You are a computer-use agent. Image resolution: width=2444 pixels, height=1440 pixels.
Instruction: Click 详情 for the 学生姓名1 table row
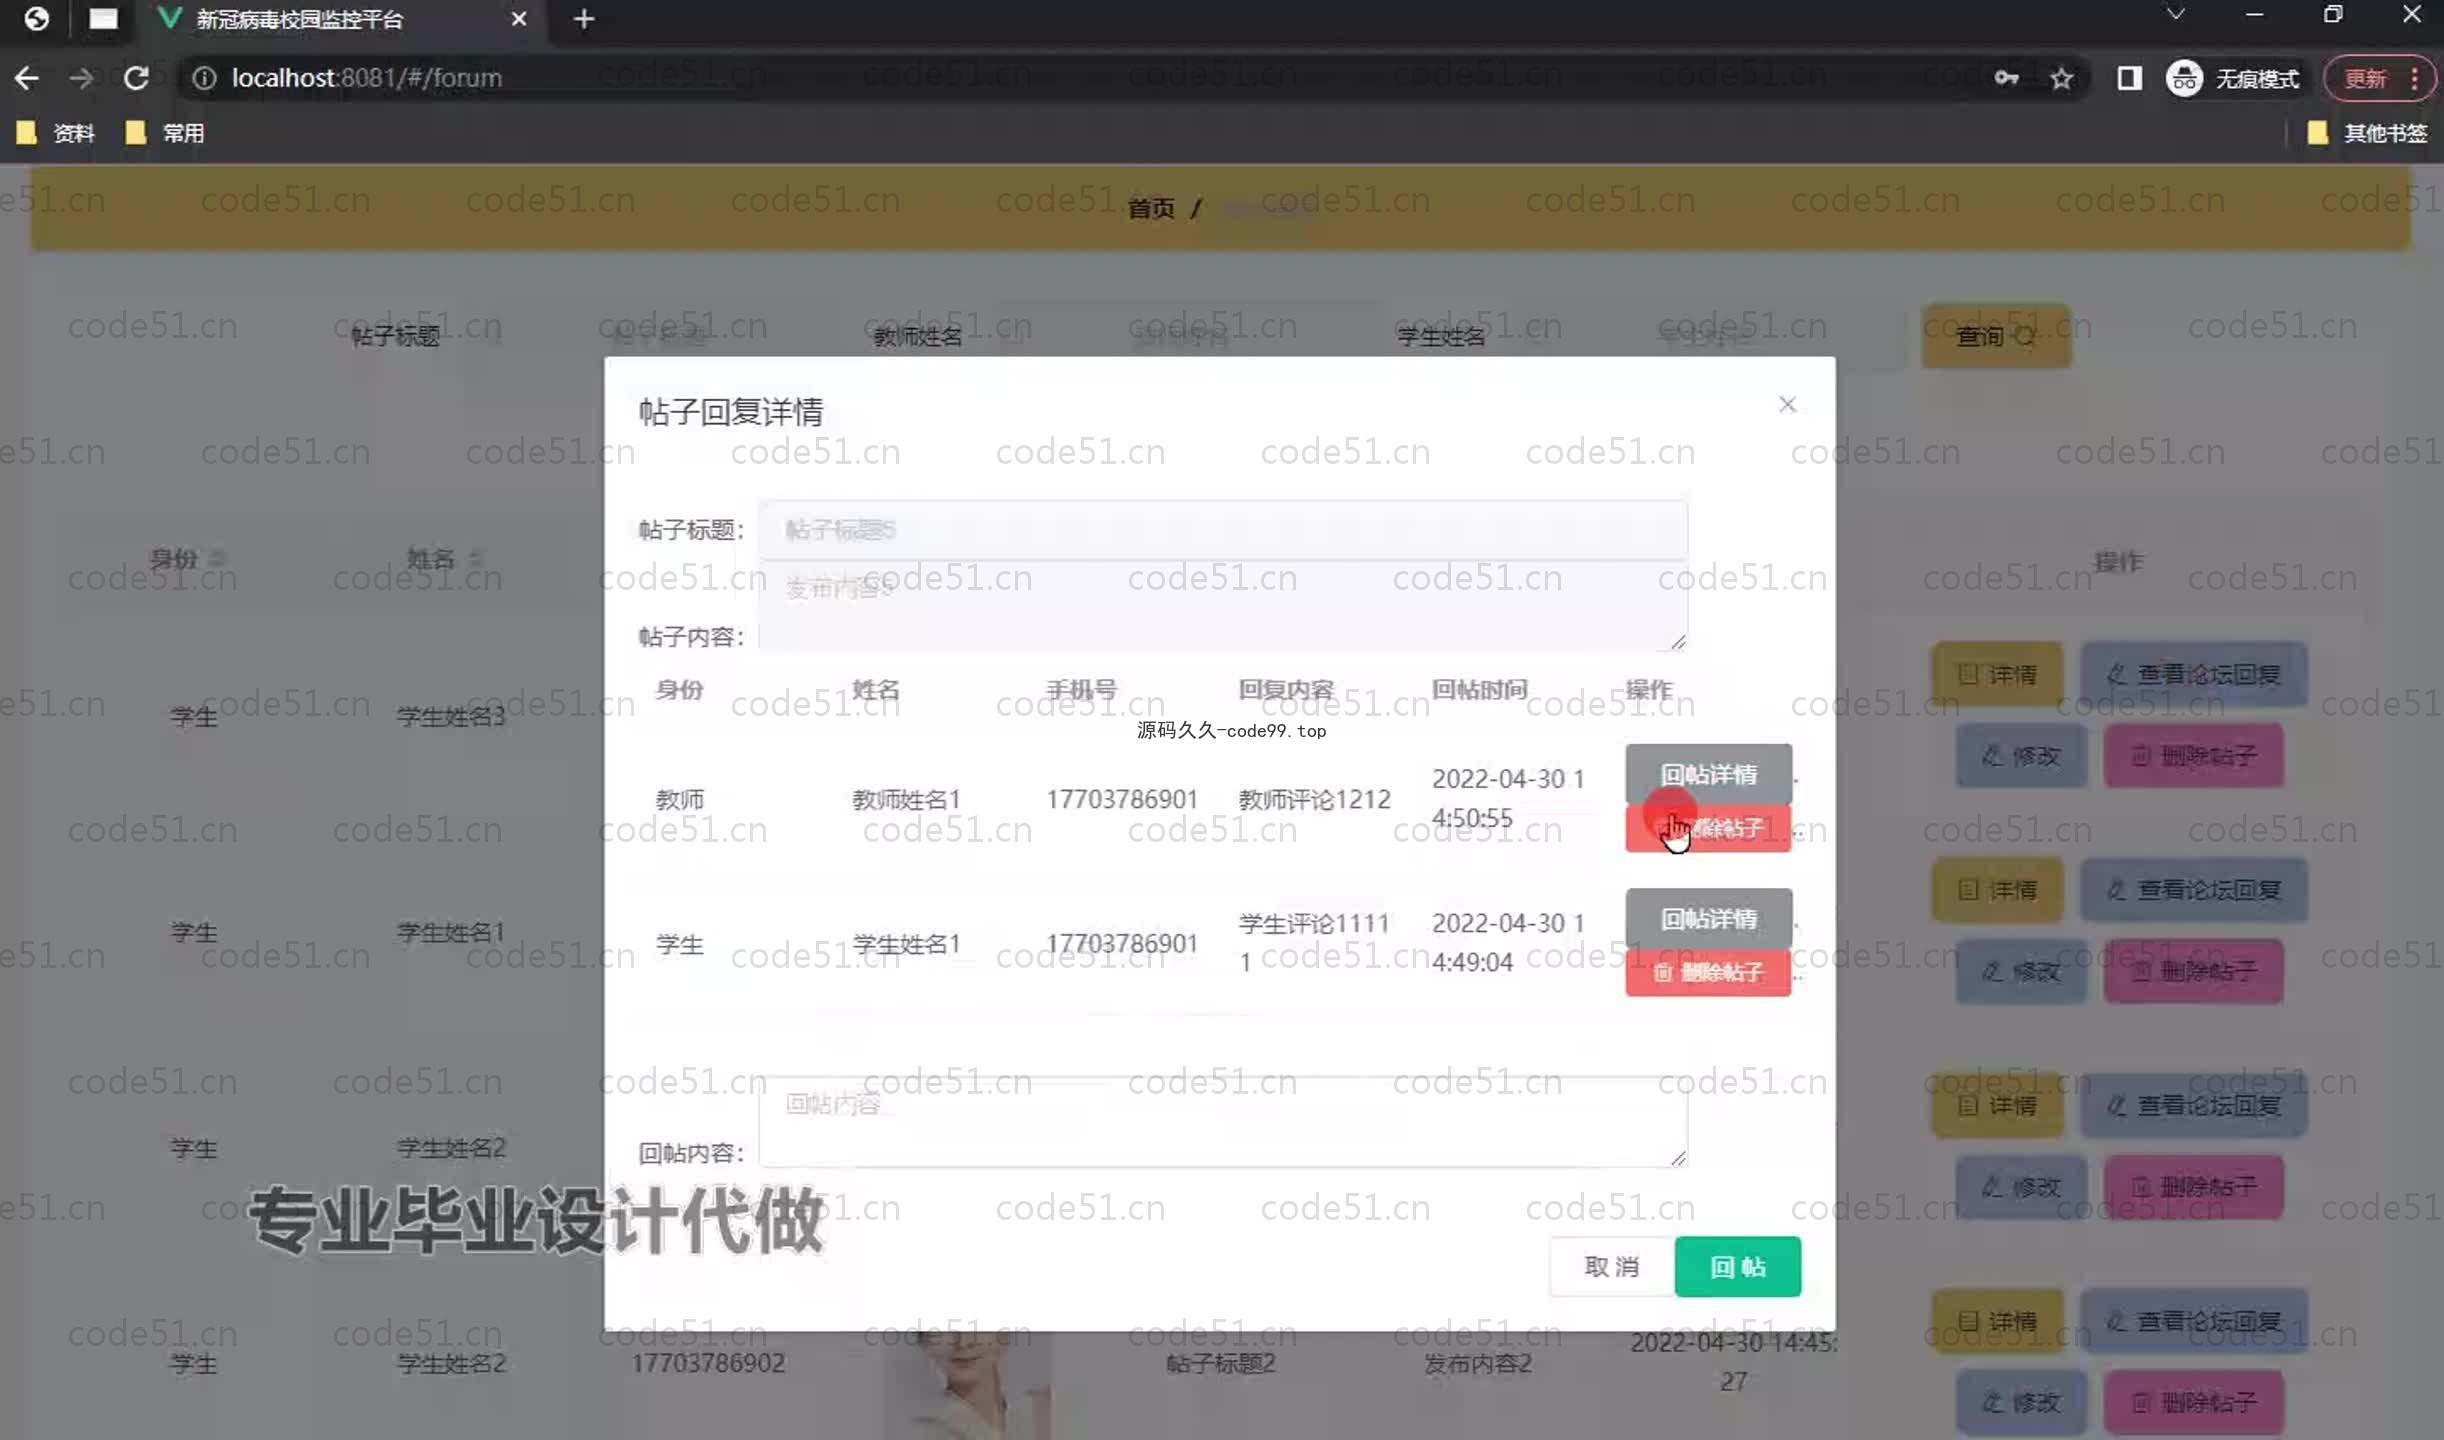coord(1996,890)
